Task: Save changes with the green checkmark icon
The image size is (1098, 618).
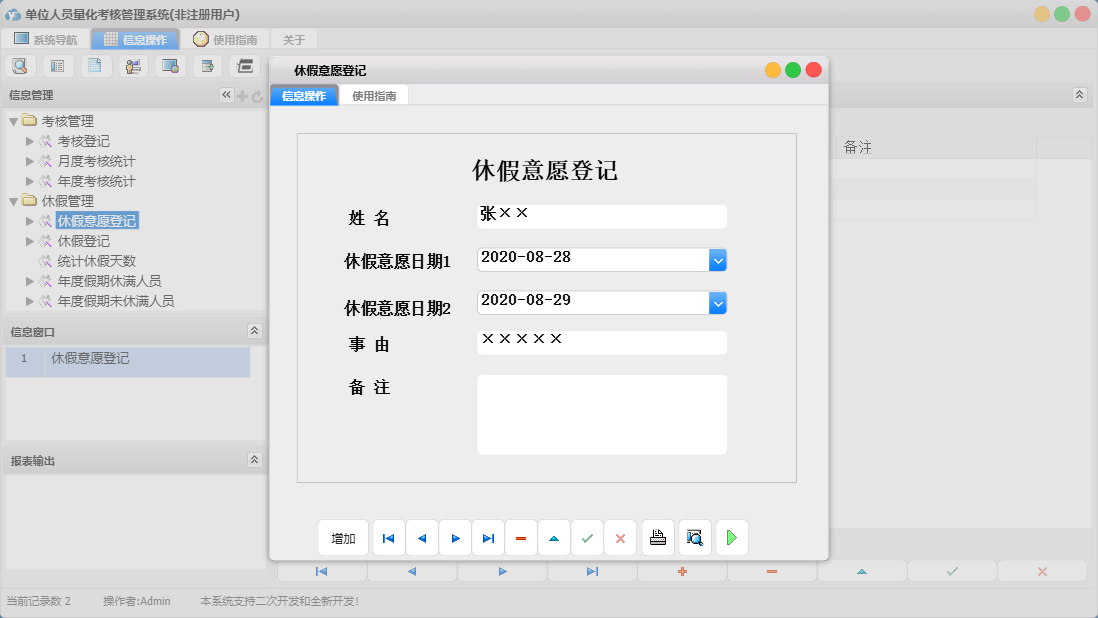Action: click(587, 537)
